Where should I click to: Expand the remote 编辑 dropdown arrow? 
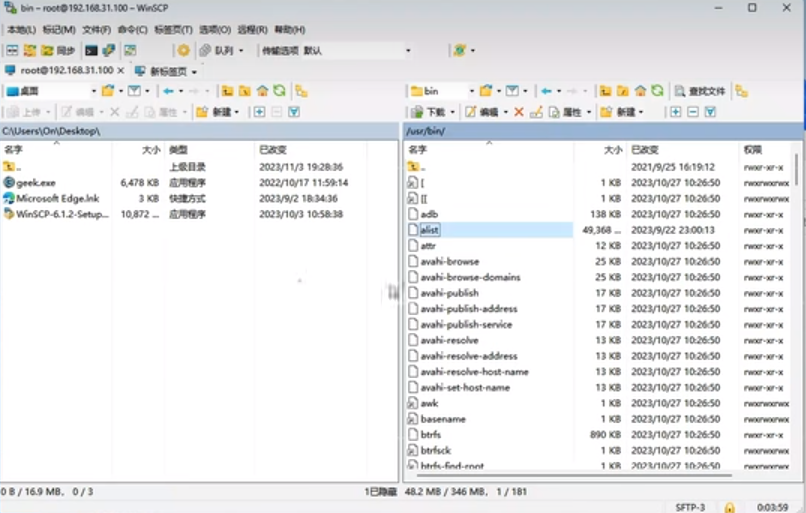click(505, 112)
